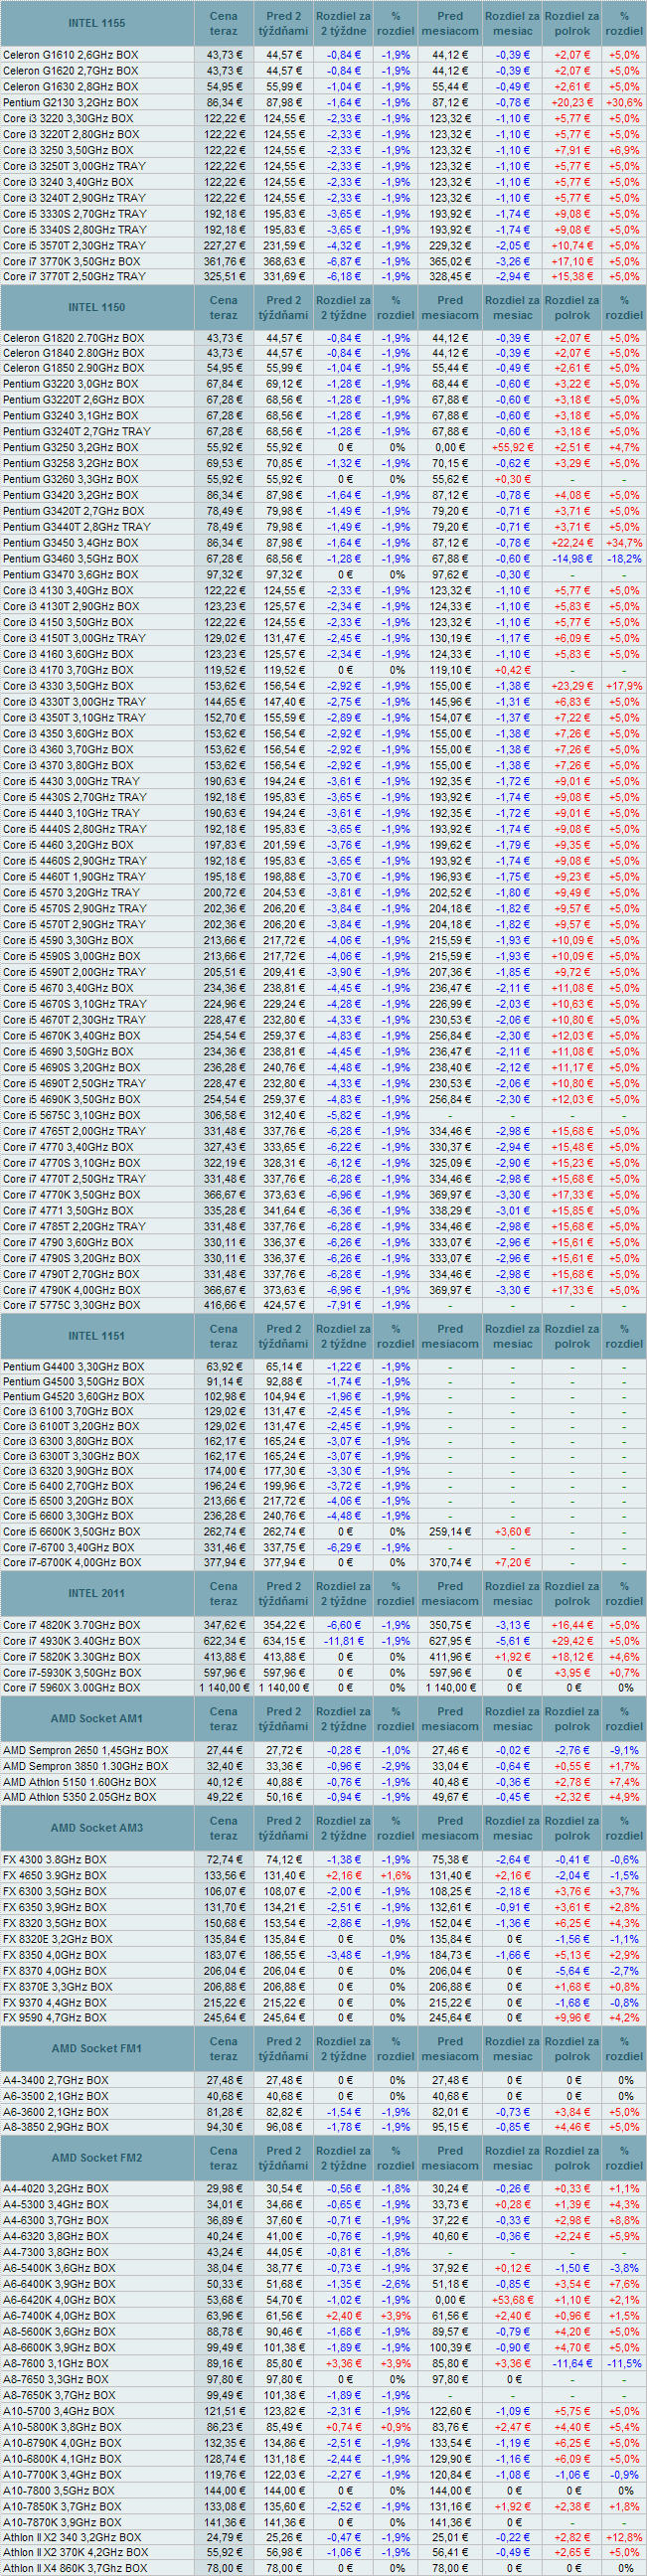Click '+53,68 €' in A6-6420K row
The height and width of the screenshot is (2576, 647).
(512, 2299)
